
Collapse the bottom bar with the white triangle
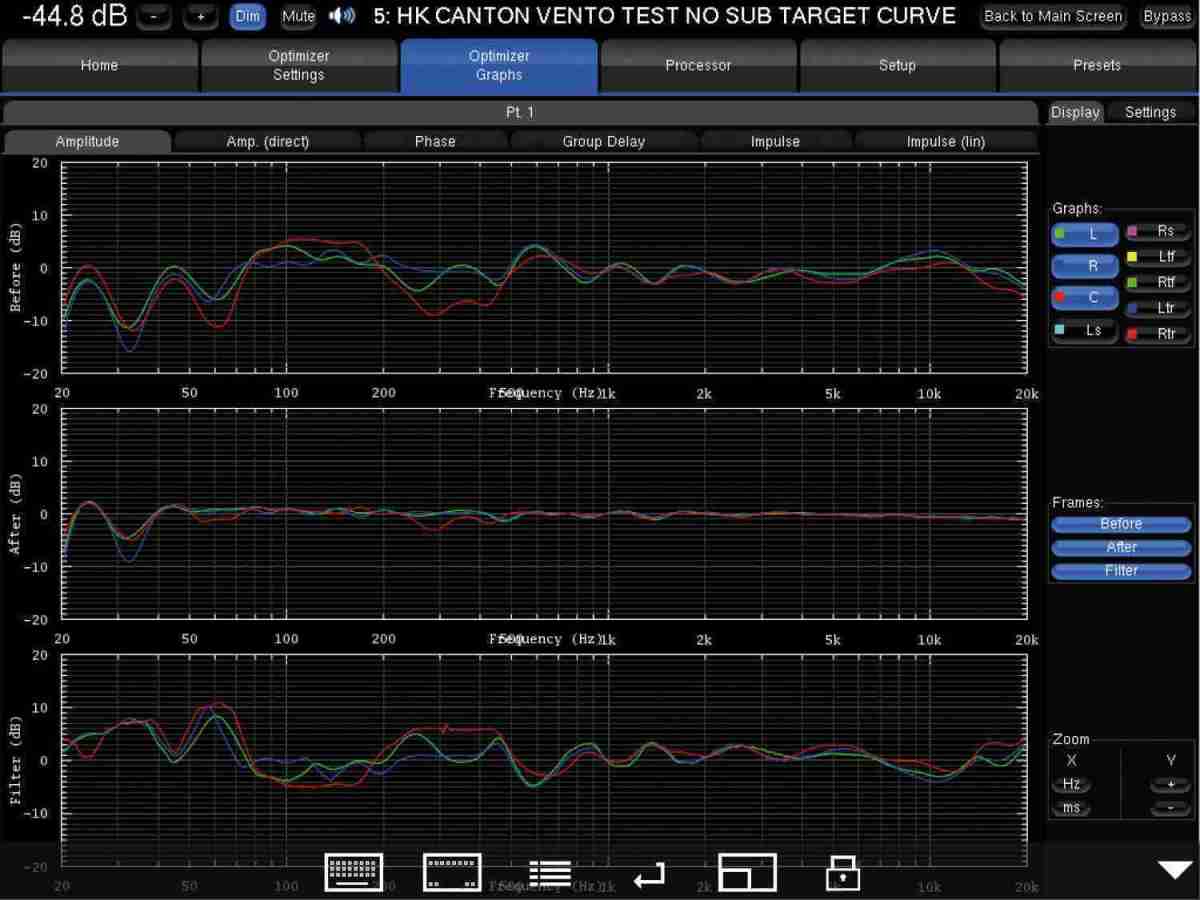(1175, 869)
